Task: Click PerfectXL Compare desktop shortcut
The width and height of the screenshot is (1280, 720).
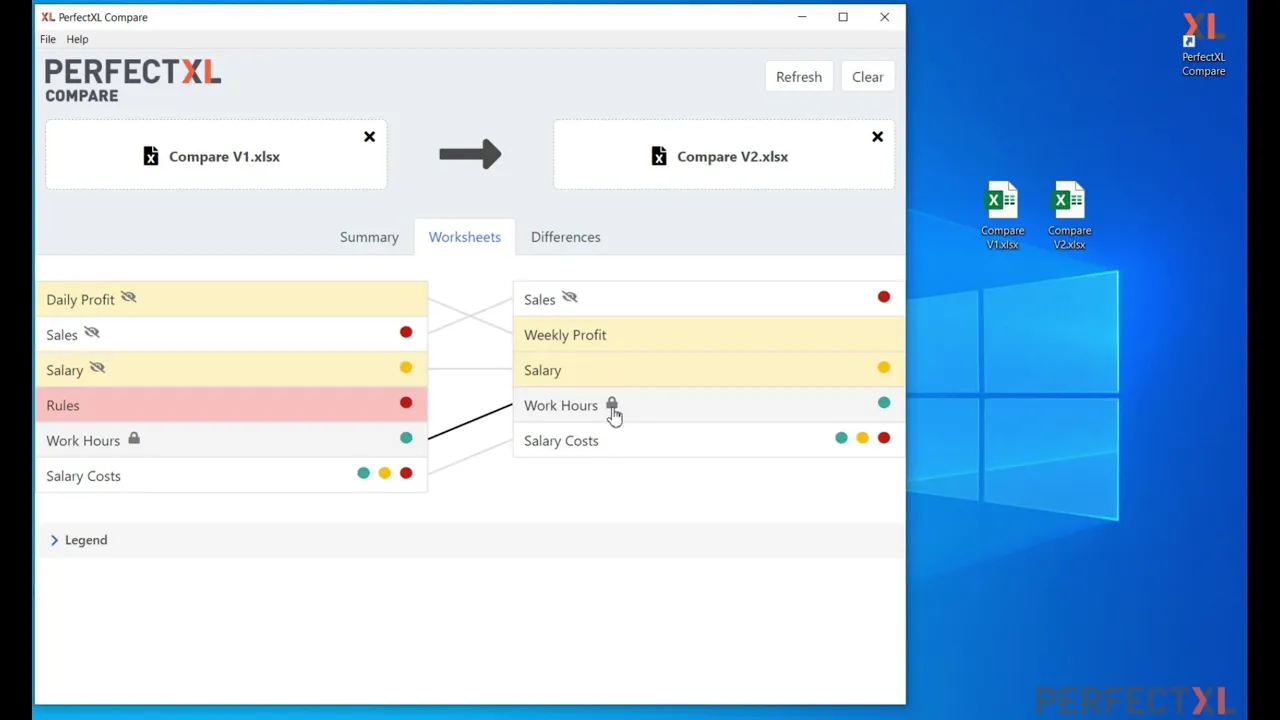Action: [x=1203, y=45]
